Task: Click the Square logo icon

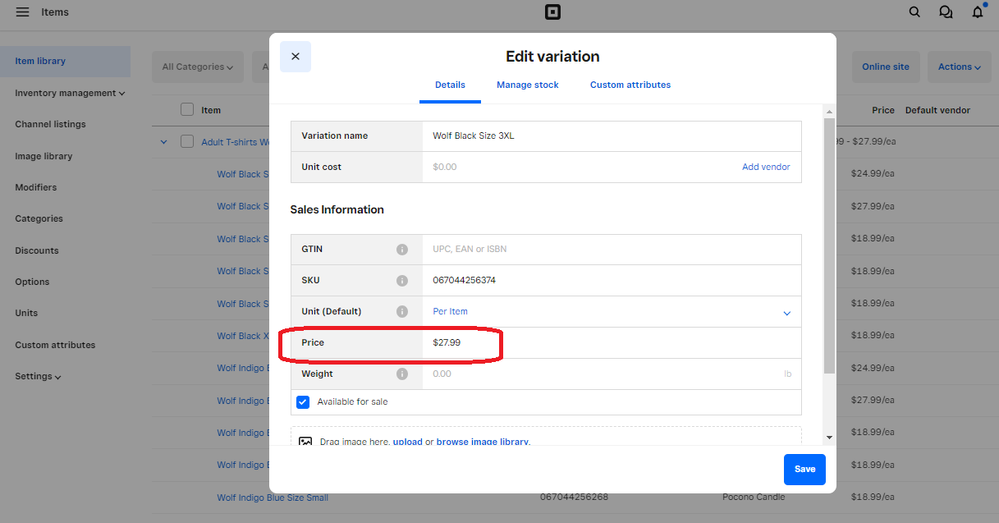Action: pyautogui.click(x=552, y=12)
